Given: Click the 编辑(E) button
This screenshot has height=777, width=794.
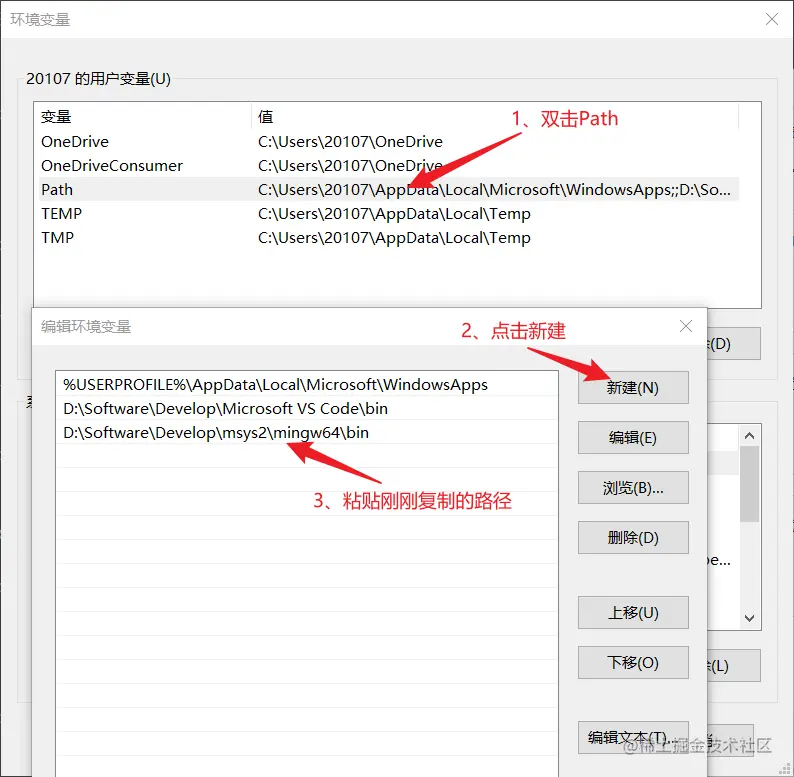Looking at the screenshot, I should (633, 437).
